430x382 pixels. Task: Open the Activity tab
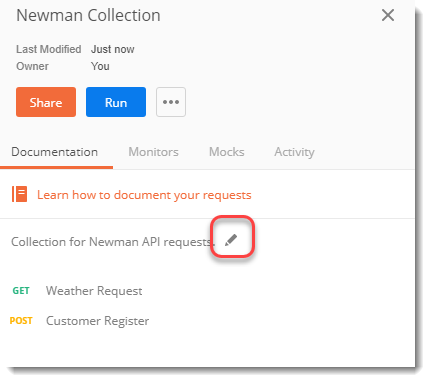(x=294, y=152)
